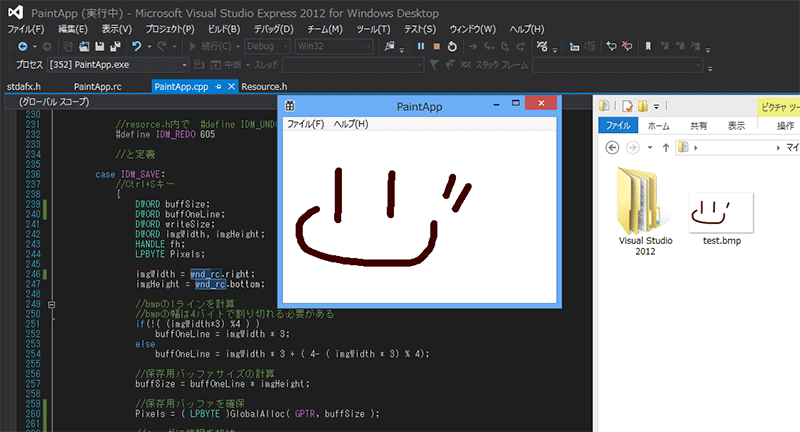Screen dimensions: 800x432
Task: Click the comment out selected lines icon
Action: click(574, 47)
